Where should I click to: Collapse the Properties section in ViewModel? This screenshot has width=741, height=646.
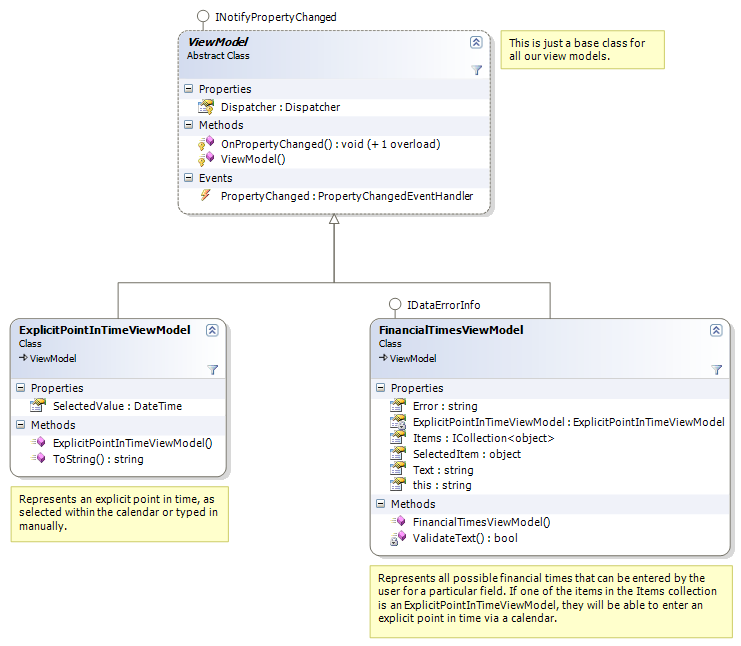pyautogui.click(x=189, y=88)
